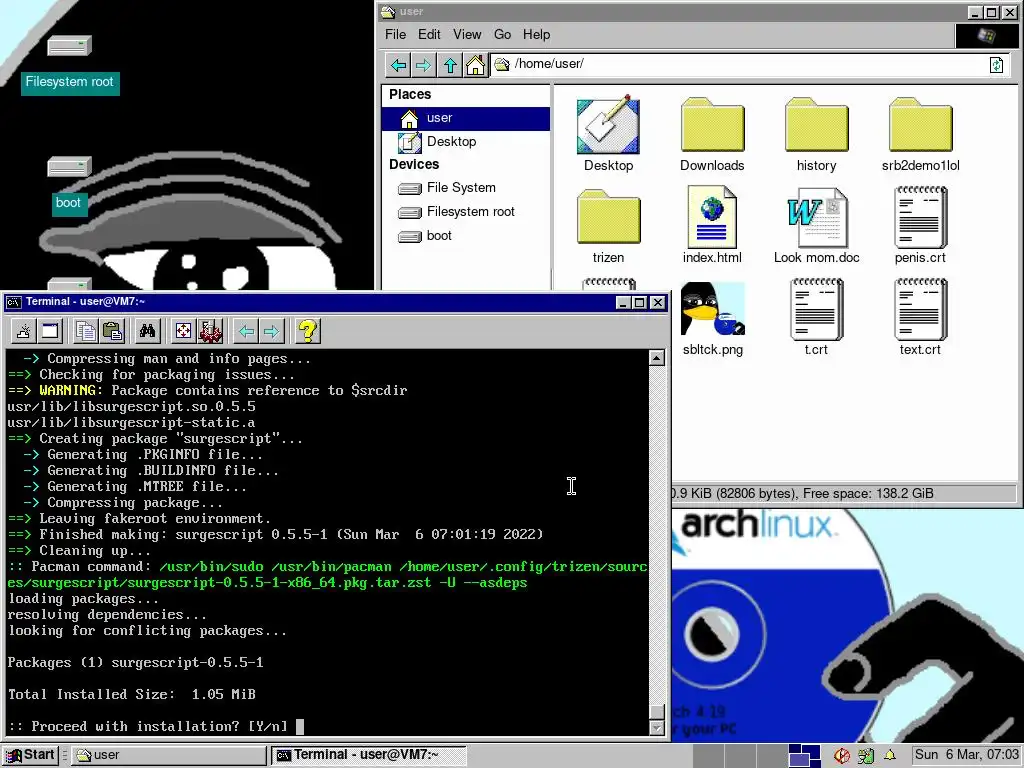Switch to the user window taskbar button
Screen dimensions: 1024x768
[x=169, y=755]
